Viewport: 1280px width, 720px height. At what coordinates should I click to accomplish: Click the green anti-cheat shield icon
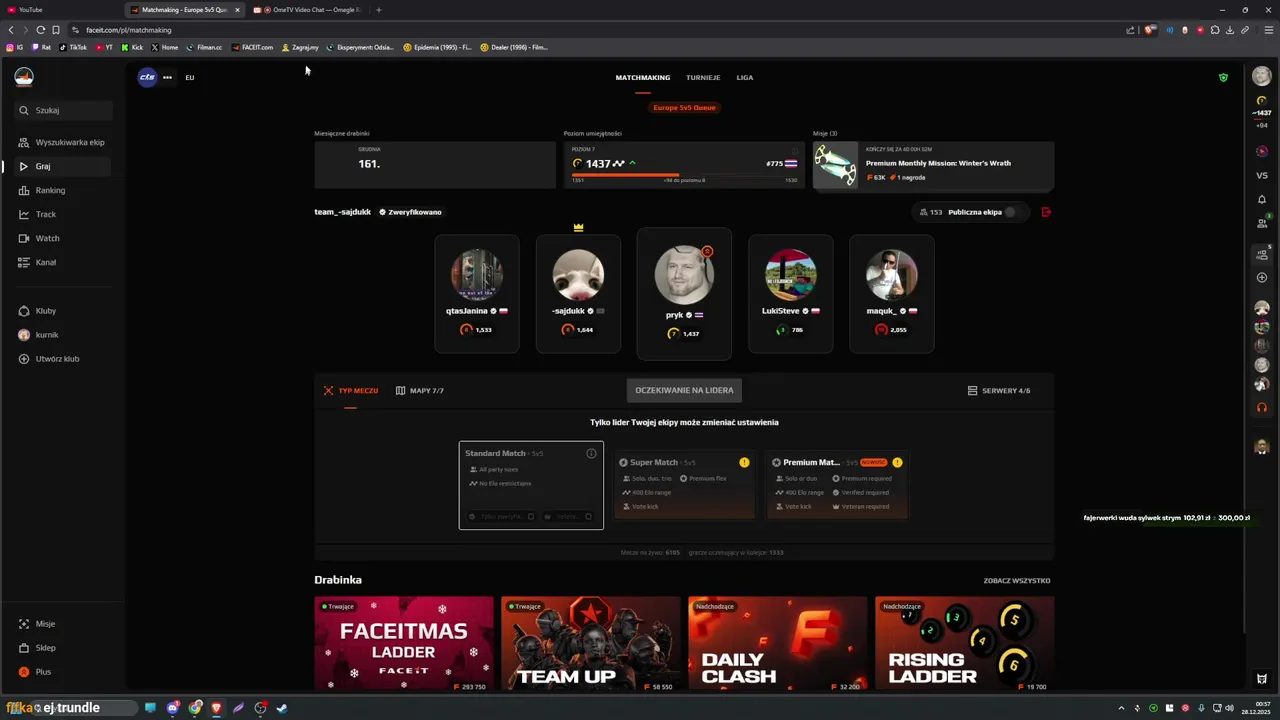pos(1223,77)
